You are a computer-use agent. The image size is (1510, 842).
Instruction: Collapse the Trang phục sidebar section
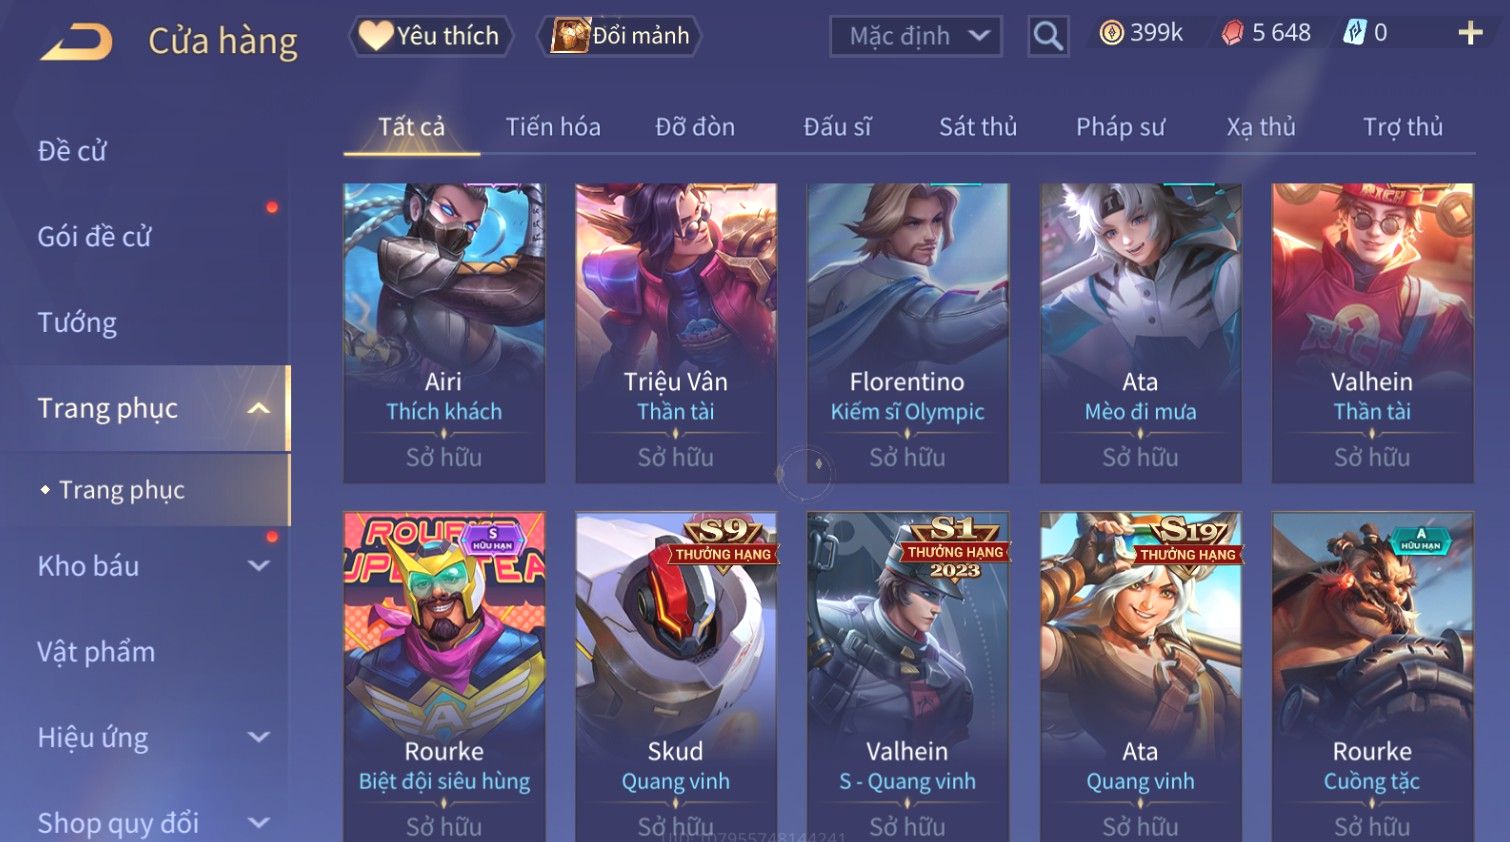pyautogui.click(x=259, y=408)
